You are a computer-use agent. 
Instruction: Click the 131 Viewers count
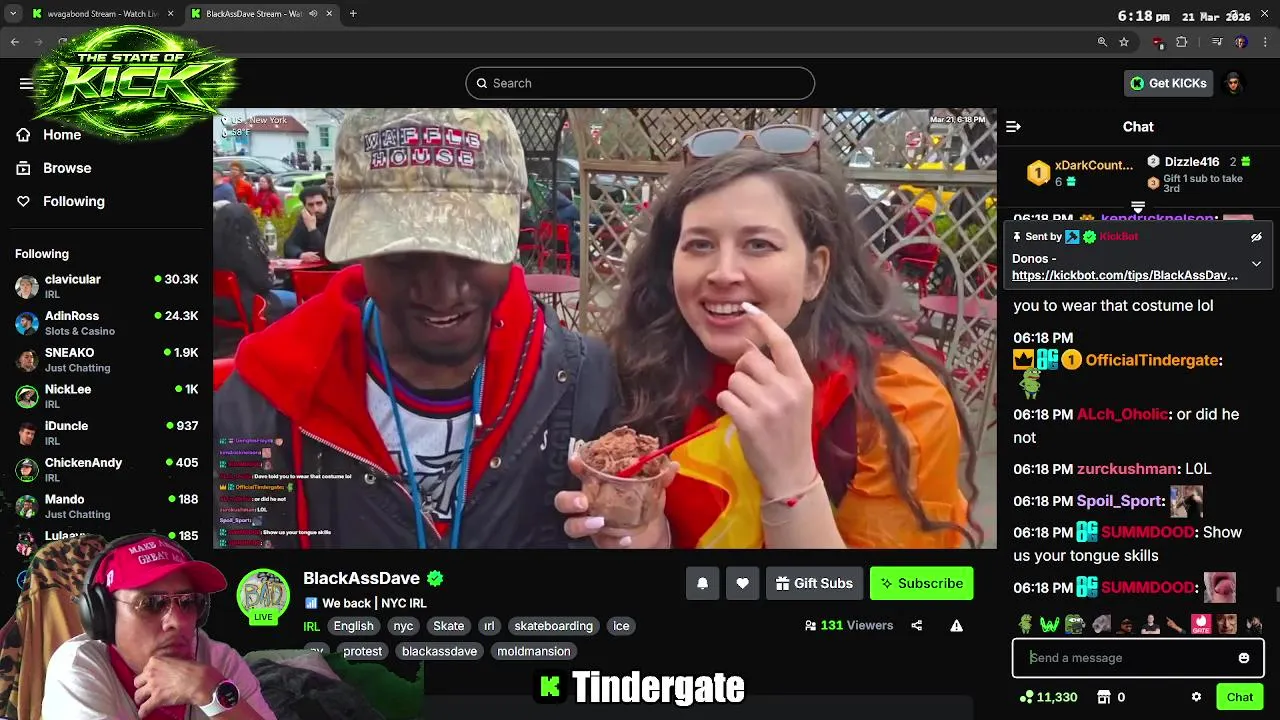click(848, 626)
